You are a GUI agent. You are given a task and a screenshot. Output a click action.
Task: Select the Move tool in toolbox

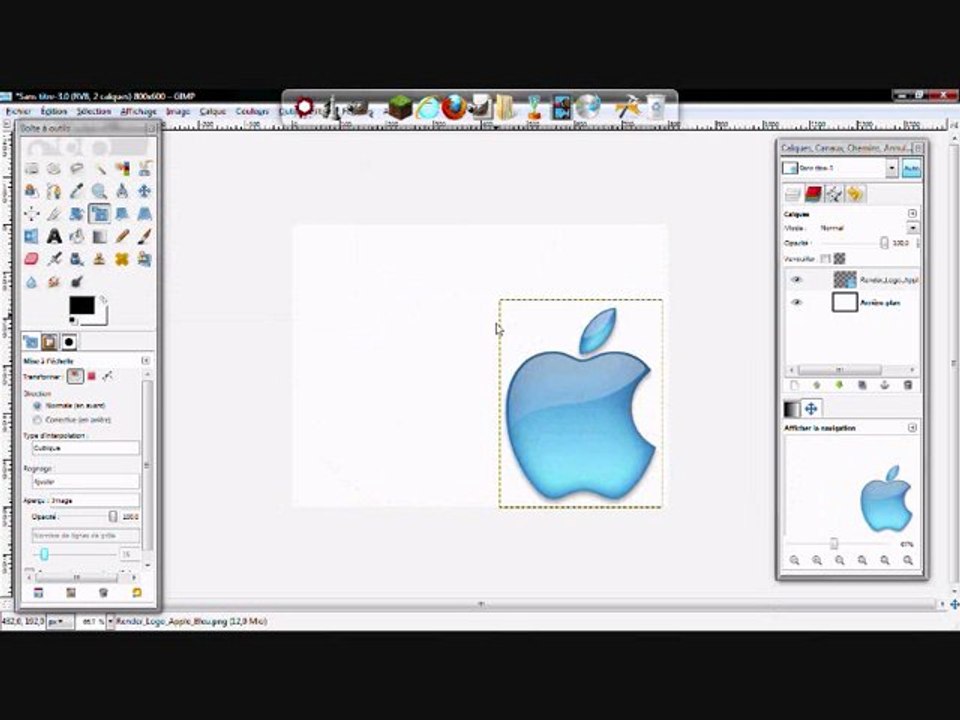(144, 191)
